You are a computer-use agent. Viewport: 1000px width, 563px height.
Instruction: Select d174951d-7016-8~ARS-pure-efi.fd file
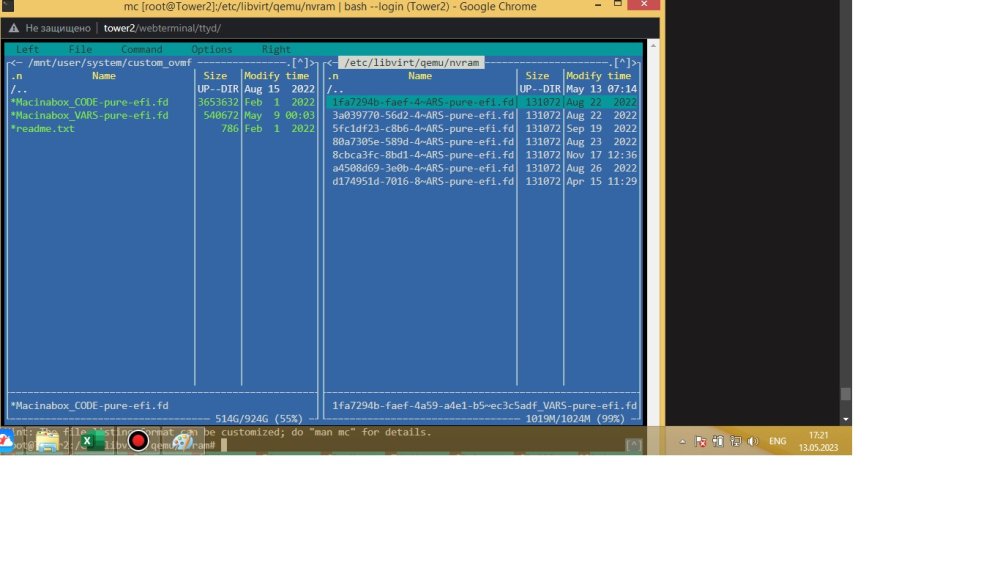pos(423,182)
